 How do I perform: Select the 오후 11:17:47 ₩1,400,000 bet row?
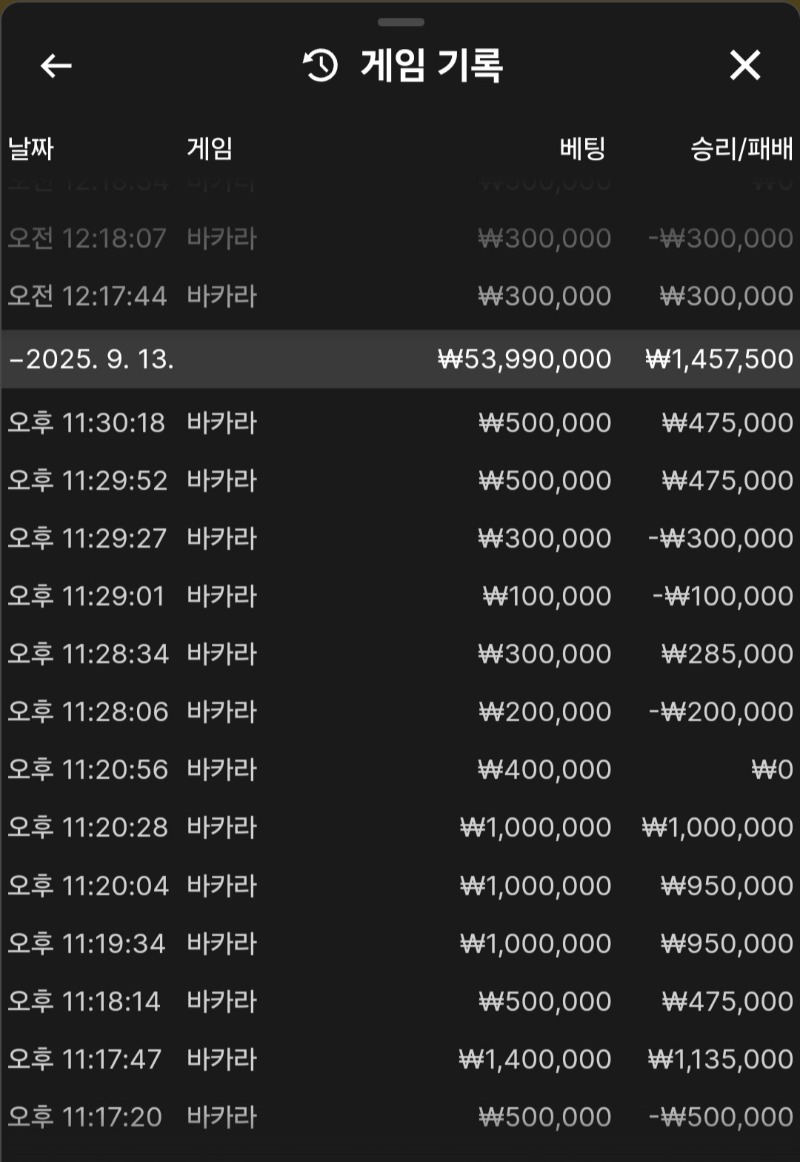coord(400,1059)
